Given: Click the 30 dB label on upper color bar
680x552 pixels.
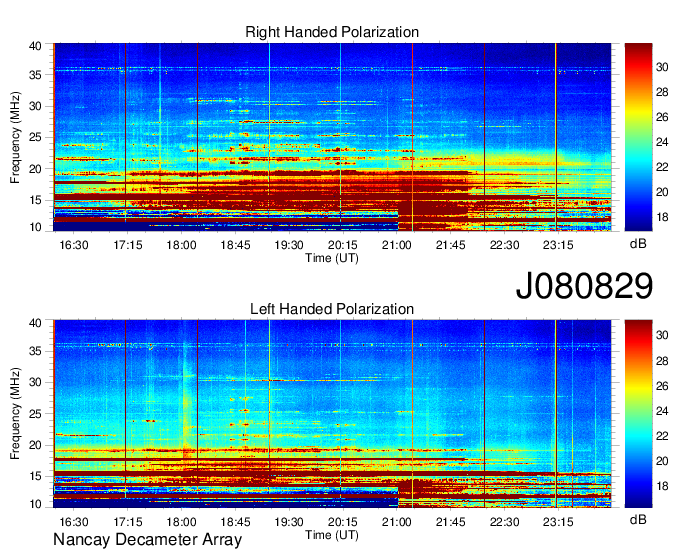Looking at the screenshot, I should pyautogui.click(x=662, y=67).
